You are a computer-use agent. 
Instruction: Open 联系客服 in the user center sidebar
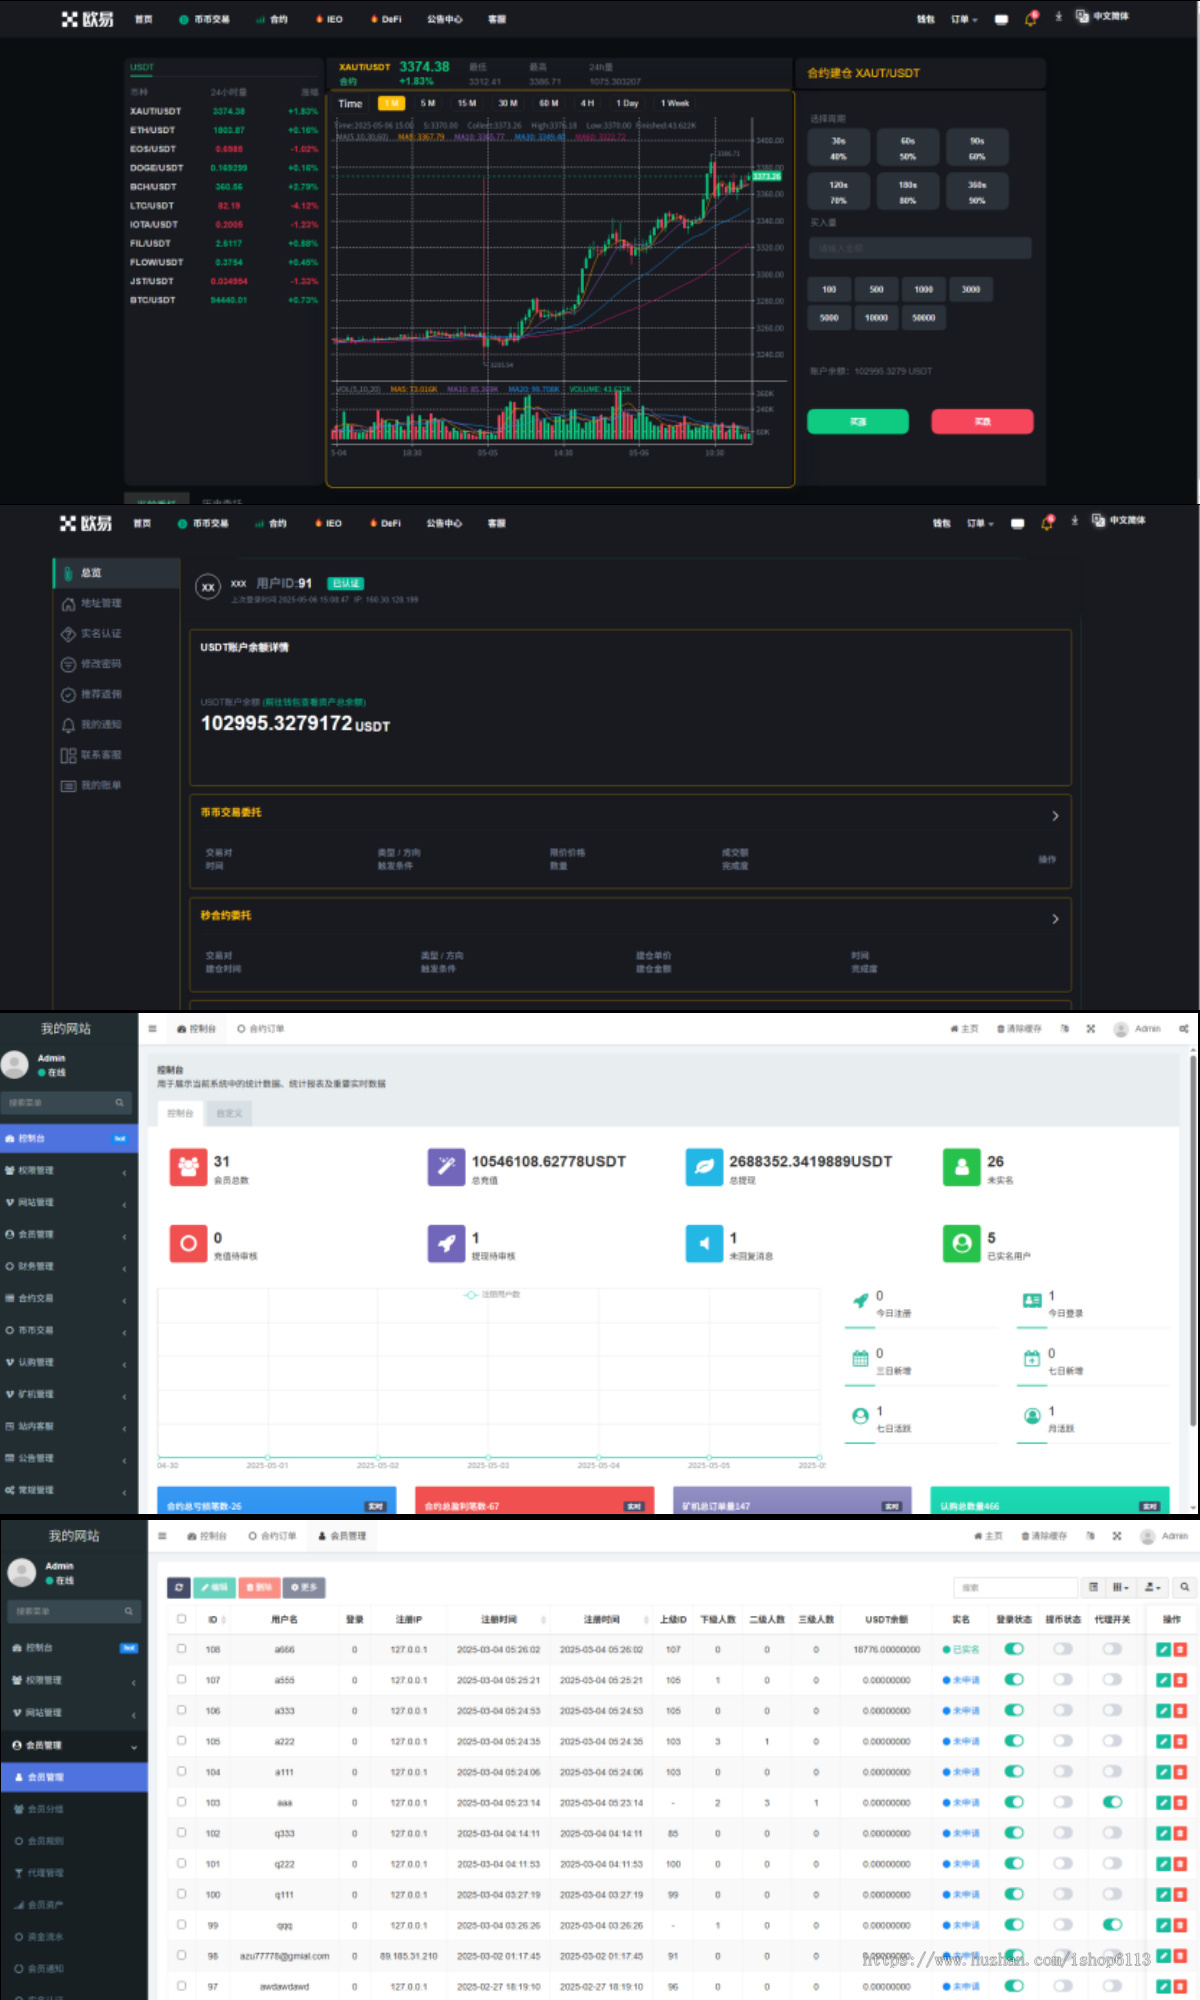(x=91, y=755)
